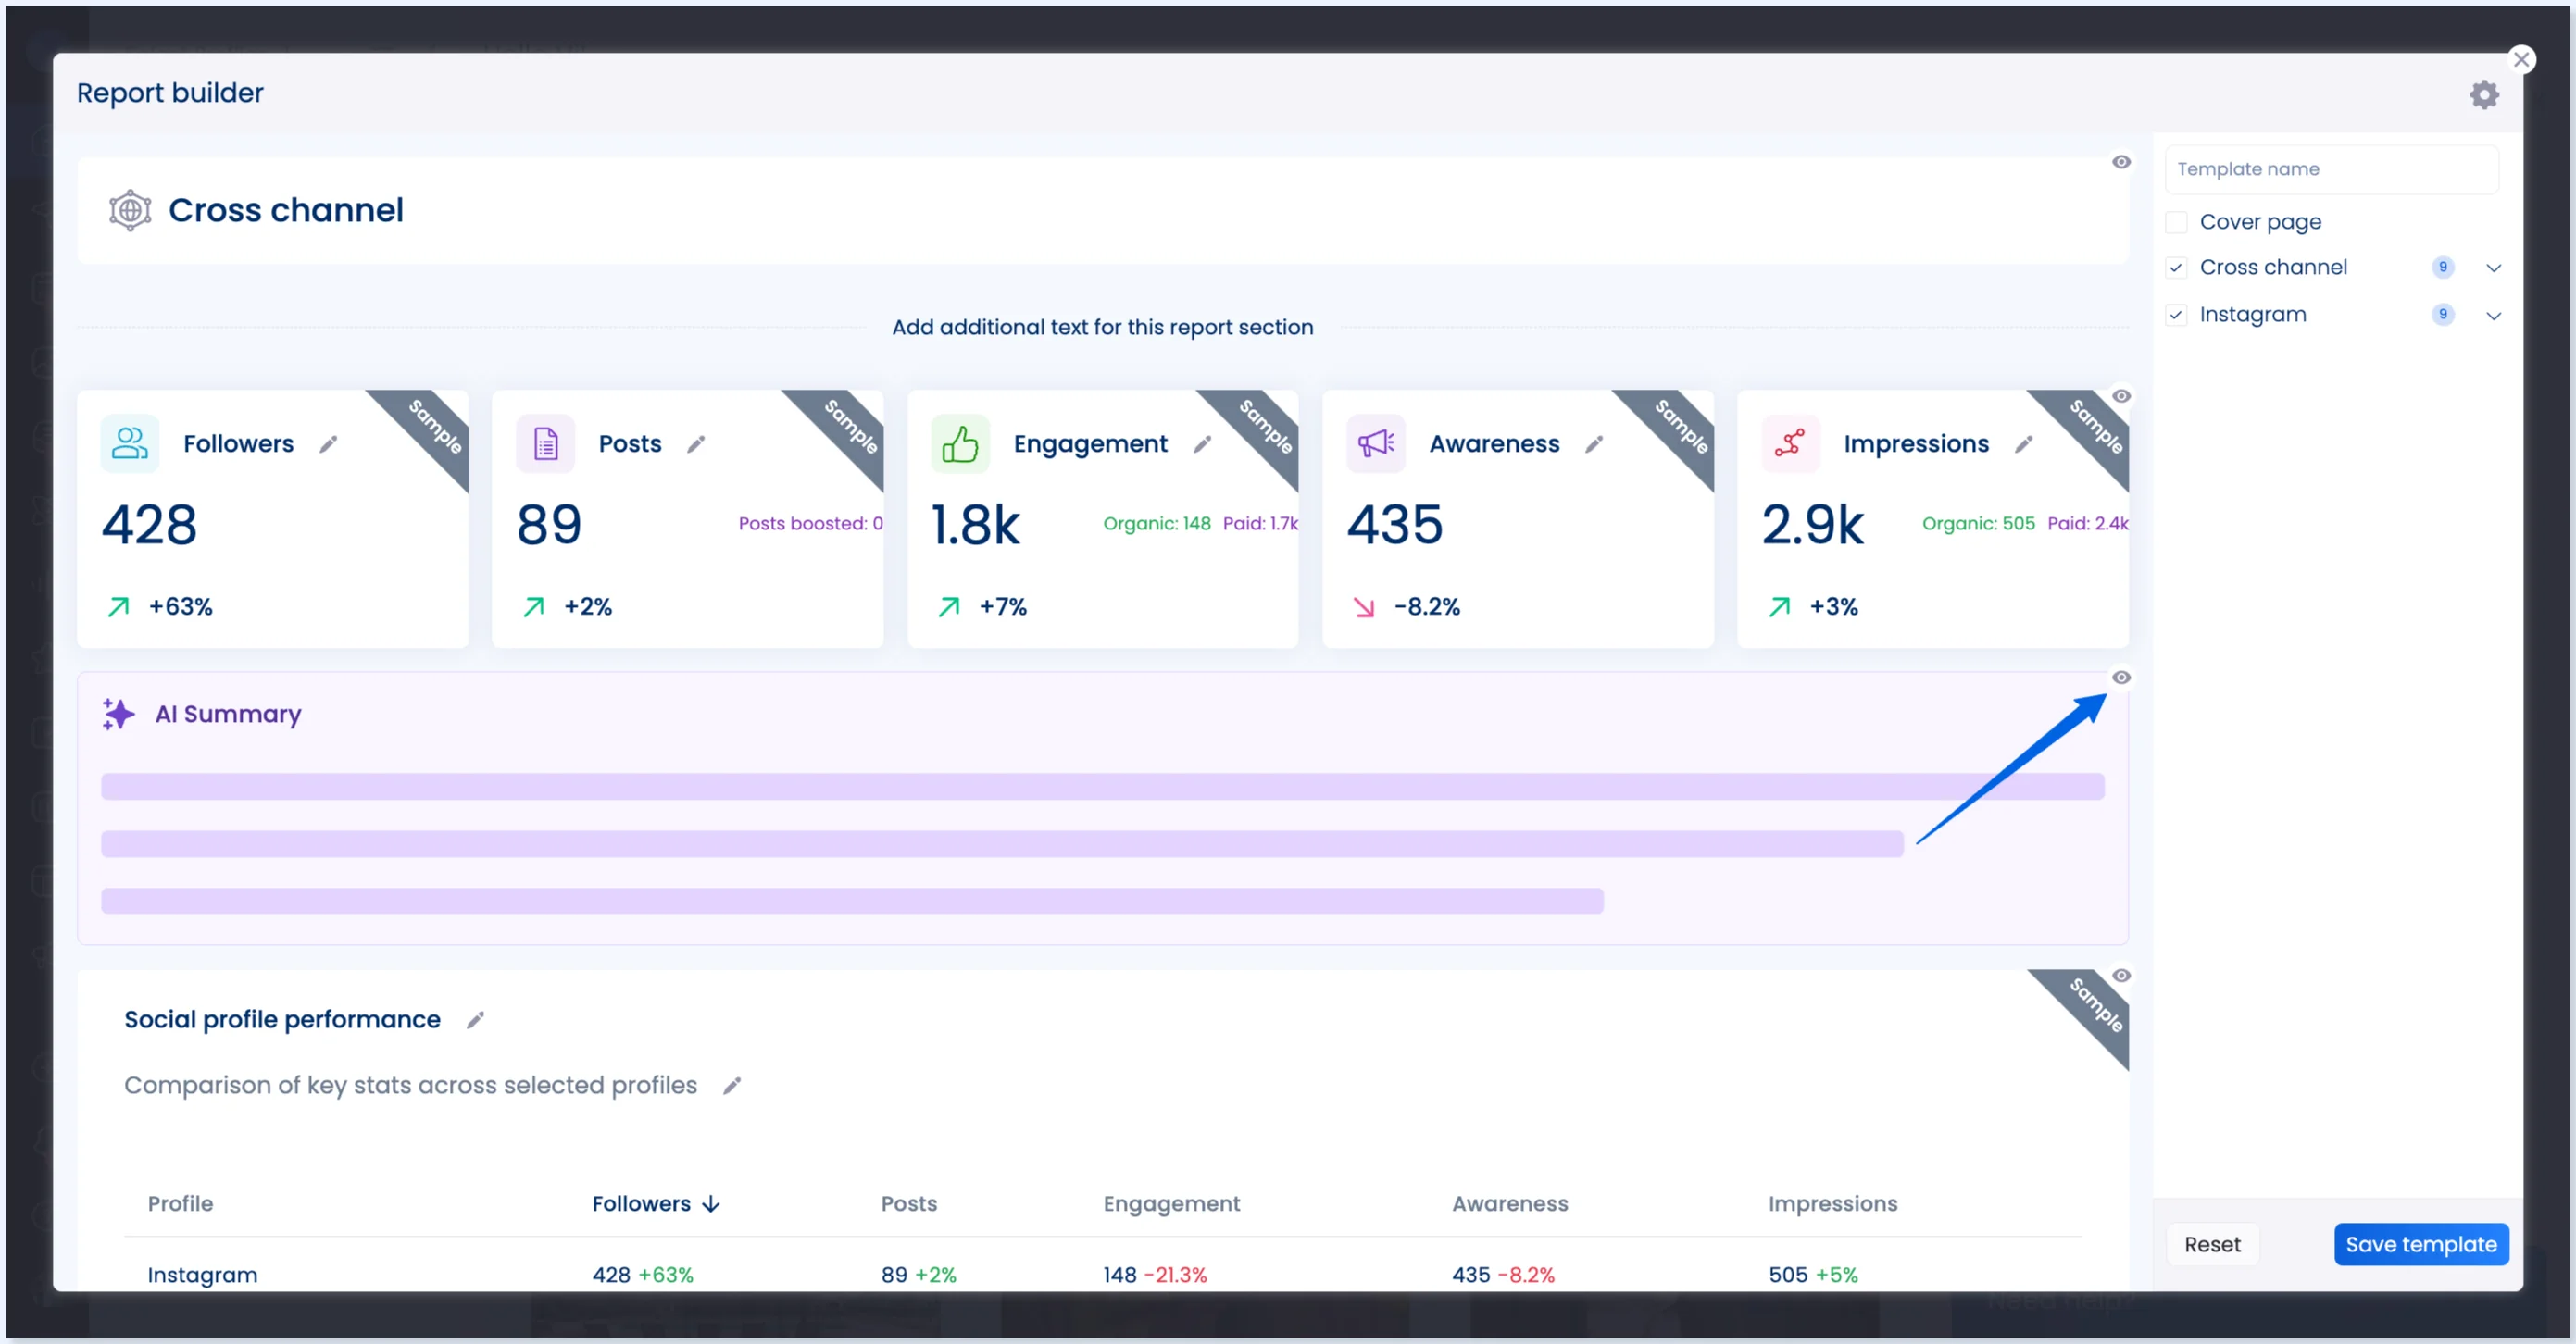Click the Posts boosted: 0 text
Image resolution: width=2576 pixels, height=1344 pixels.
(x=810, y=524)
